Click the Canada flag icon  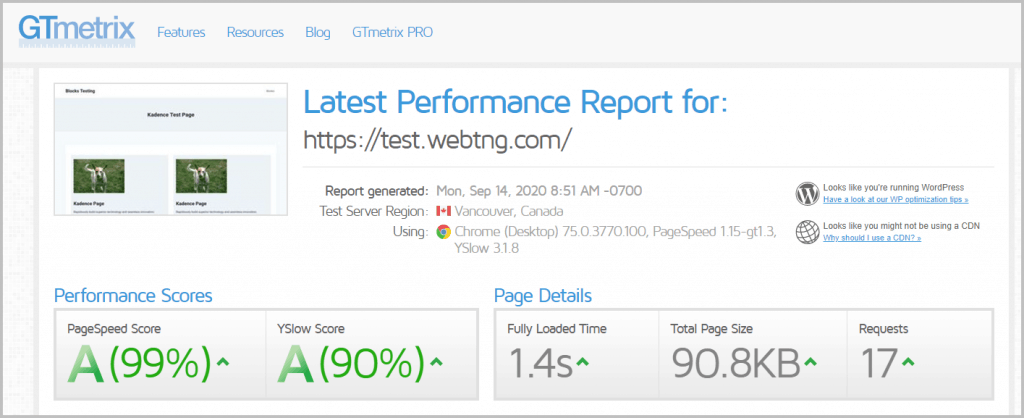[x=443, y=211]
